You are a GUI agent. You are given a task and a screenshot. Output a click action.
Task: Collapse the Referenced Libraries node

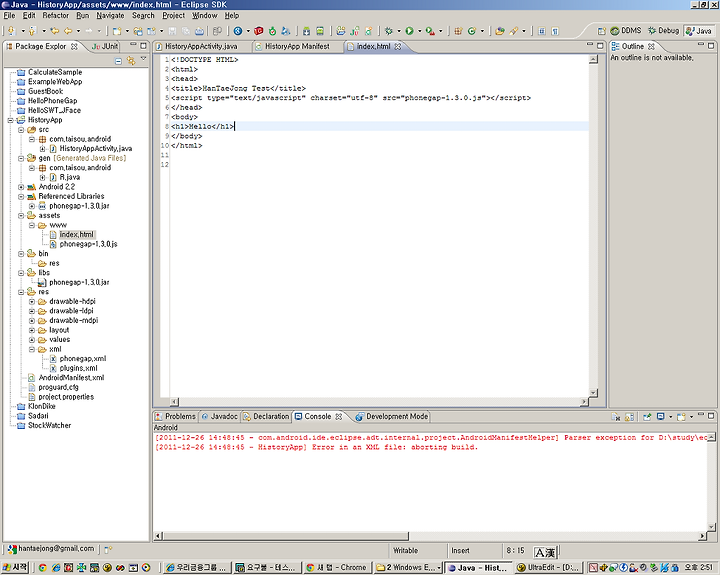[x=21, y=197]
